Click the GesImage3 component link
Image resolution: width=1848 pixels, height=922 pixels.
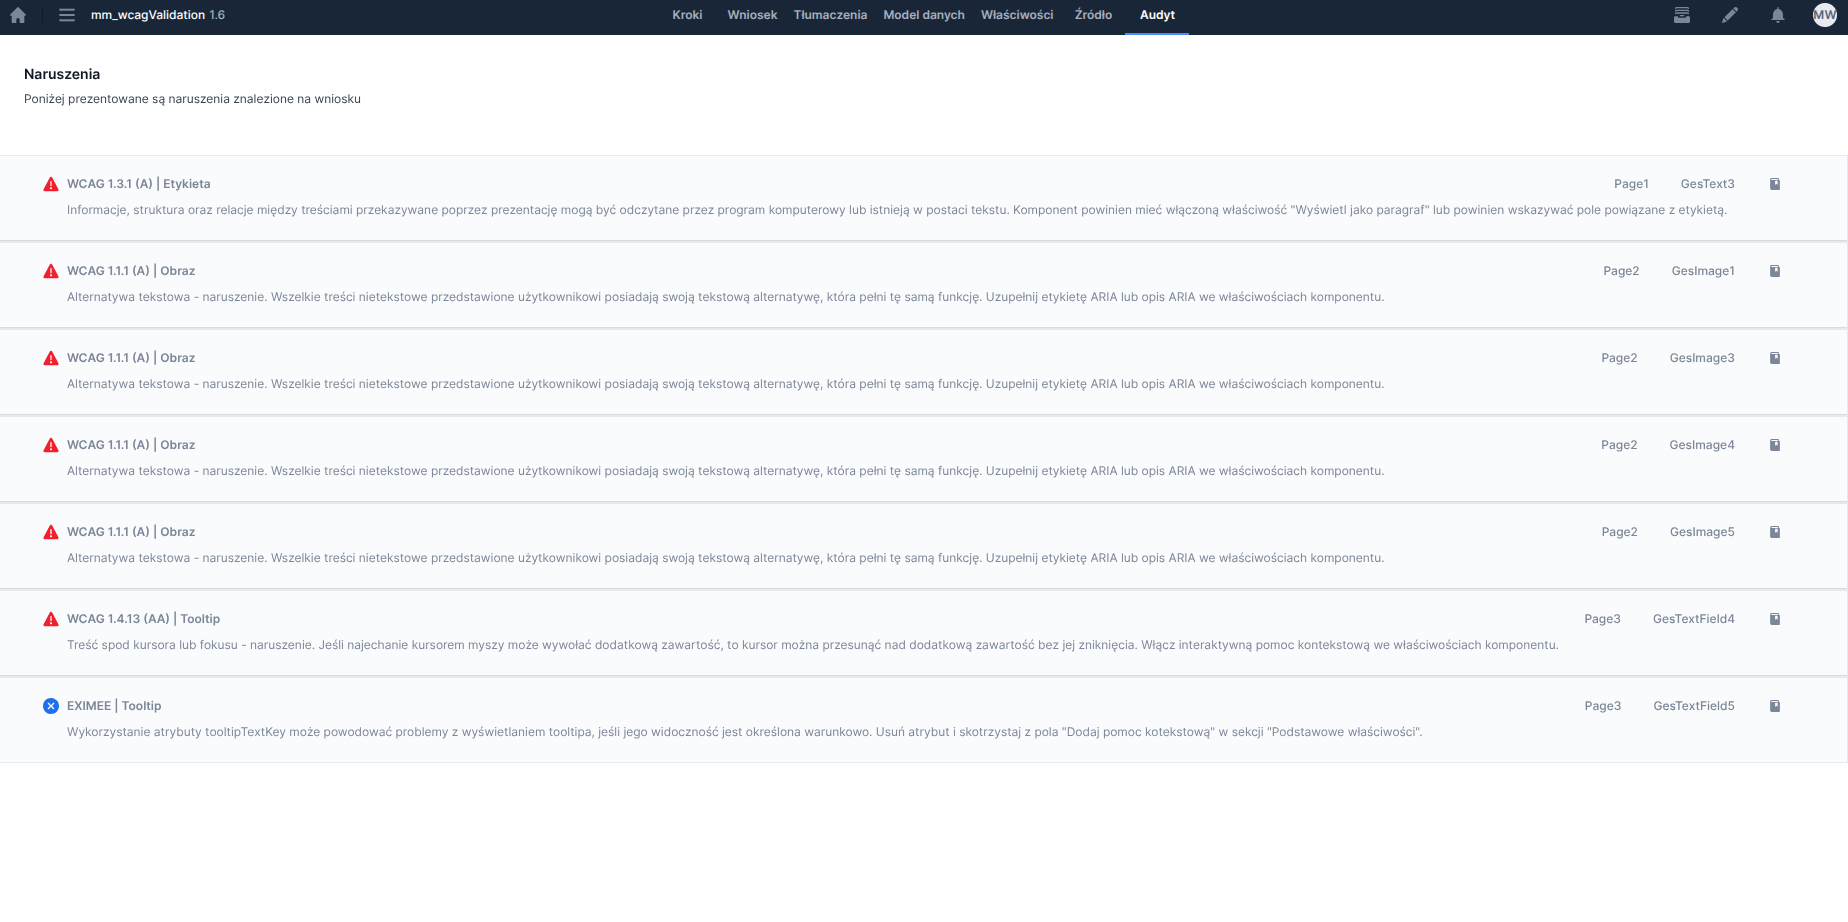coord(1702,358)
